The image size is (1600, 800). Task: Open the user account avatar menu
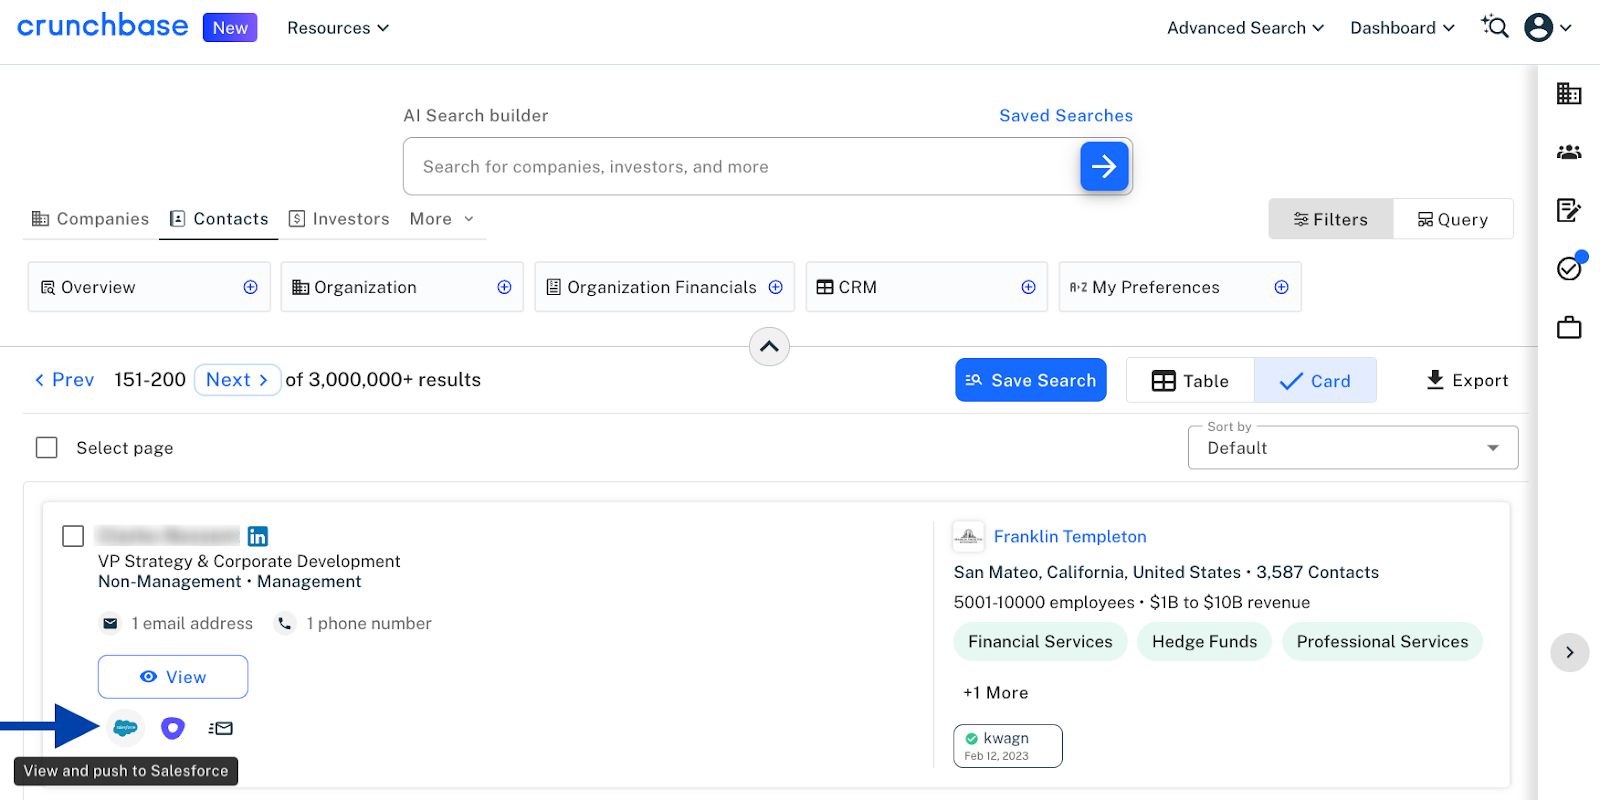[1538, 27]
